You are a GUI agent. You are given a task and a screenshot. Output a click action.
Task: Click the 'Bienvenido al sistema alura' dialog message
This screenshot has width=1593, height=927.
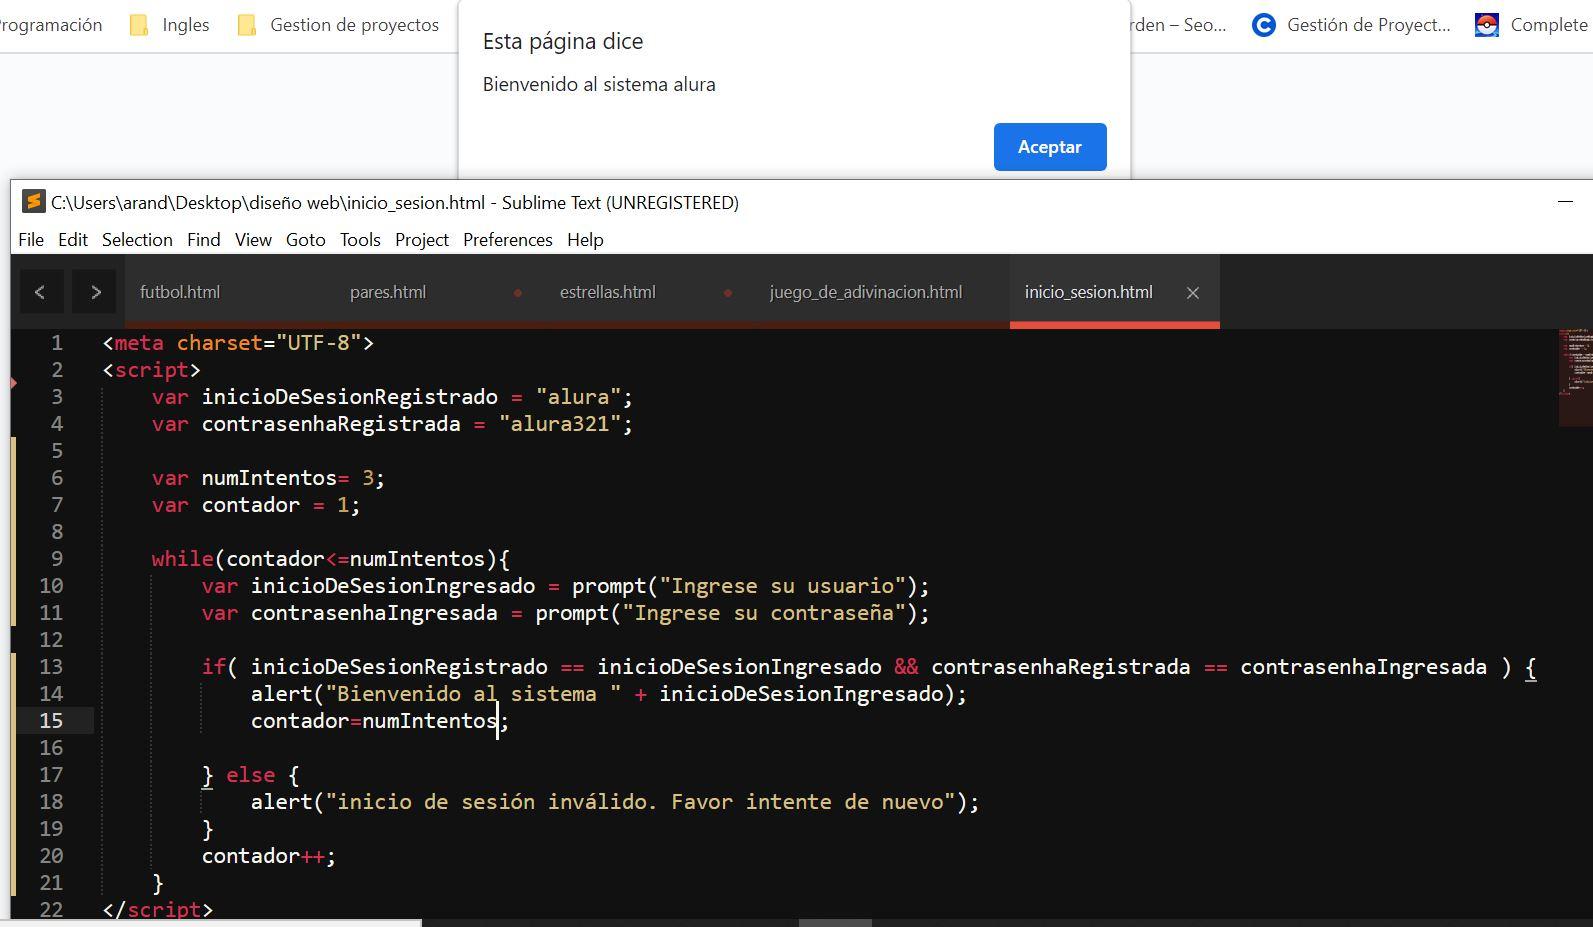pos(599,85)
